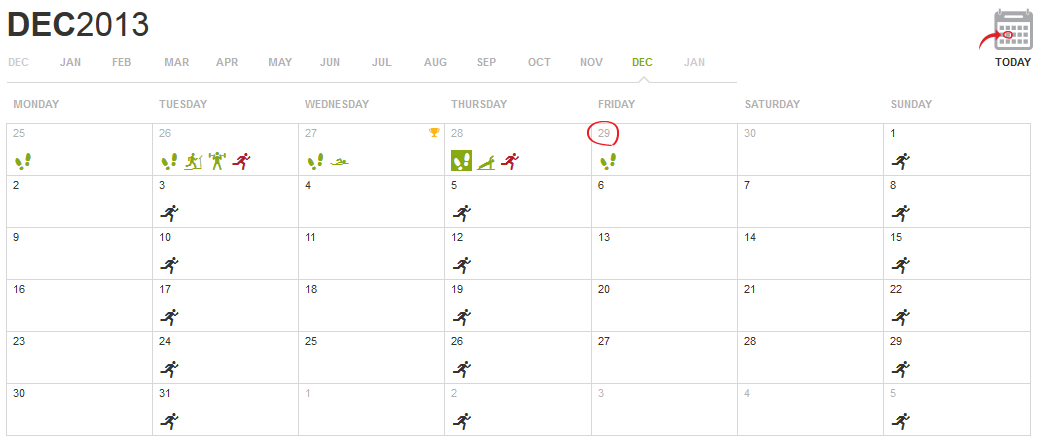Open the day cell for December 25

coord(371,357)
